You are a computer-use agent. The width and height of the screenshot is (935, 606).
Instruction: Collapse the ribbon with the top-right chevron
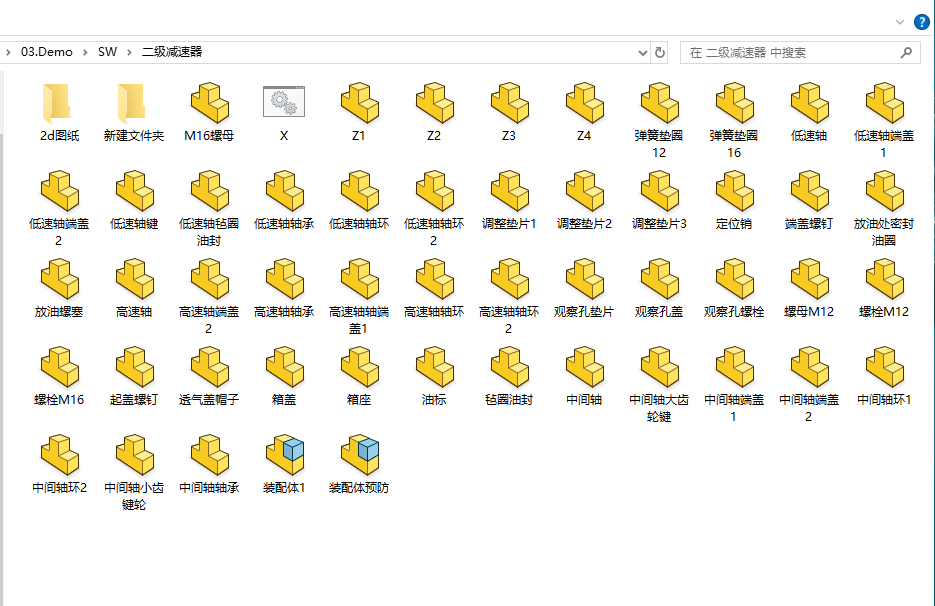click(x=900, y=21)
